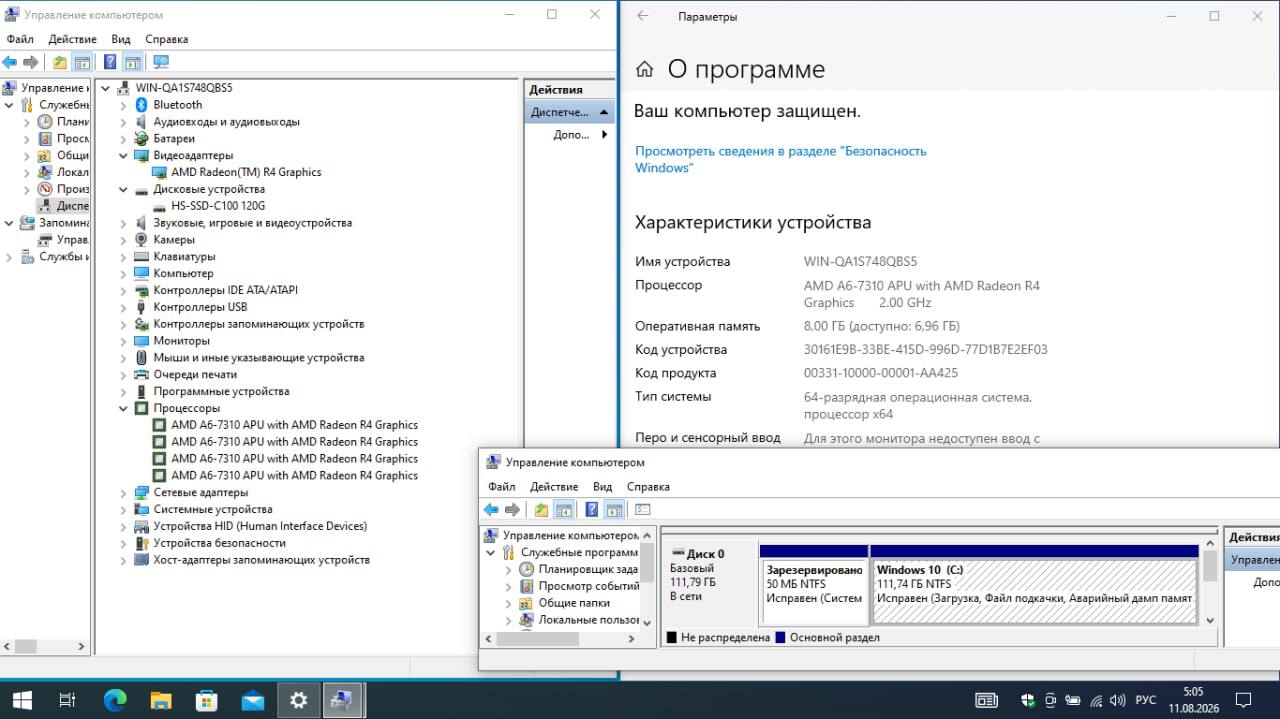Open volume icon in system tray
This screenshot has width=1280, height=719.
click(x=1119, y=701)
